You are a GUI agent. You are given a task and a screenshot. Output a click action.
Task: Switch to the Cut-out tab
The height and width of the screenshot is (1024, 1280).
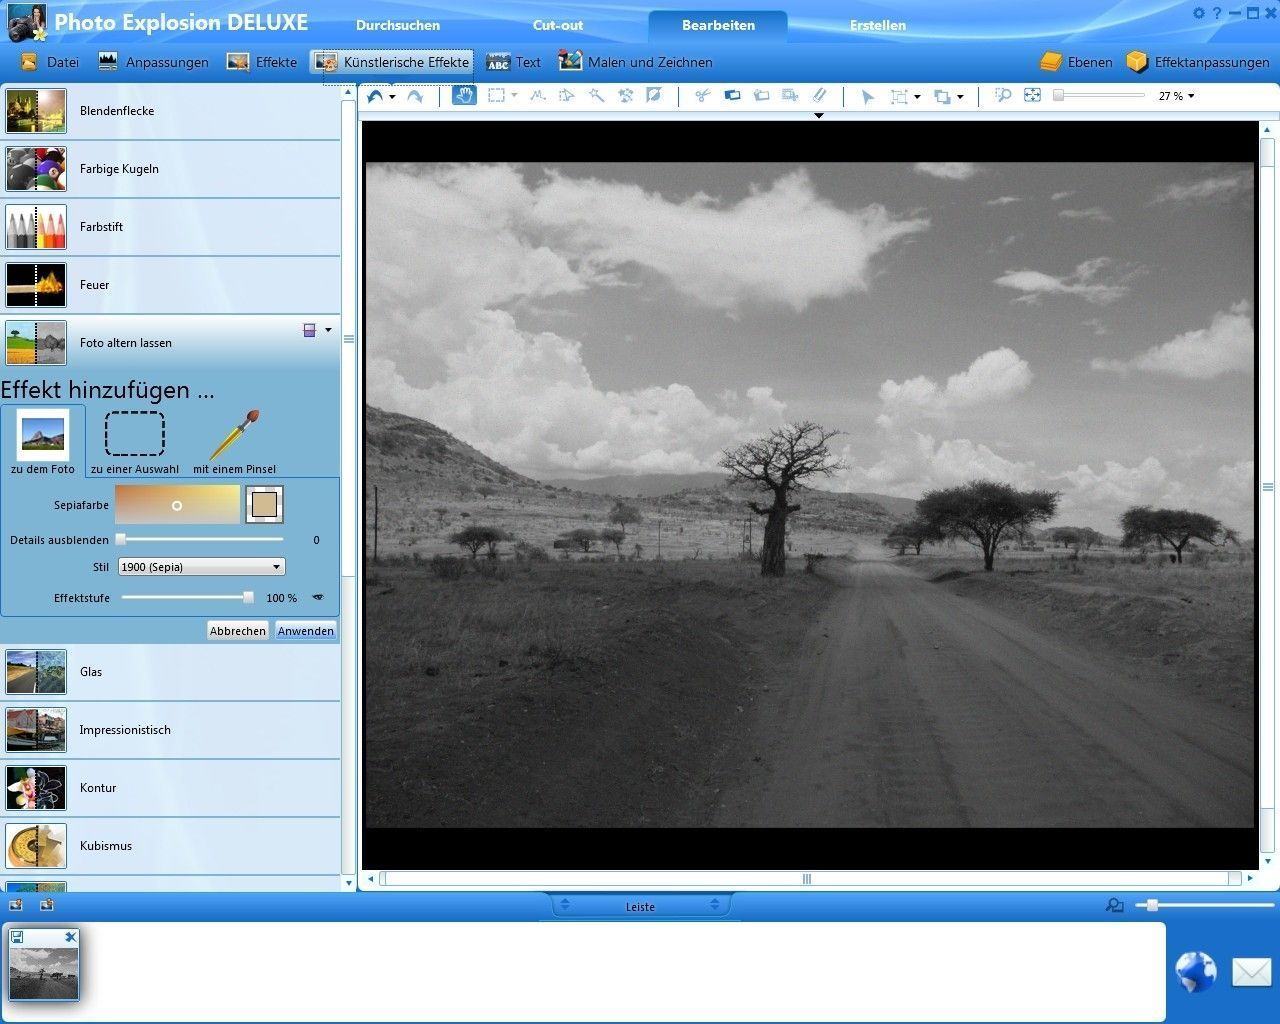coord(558,25)
